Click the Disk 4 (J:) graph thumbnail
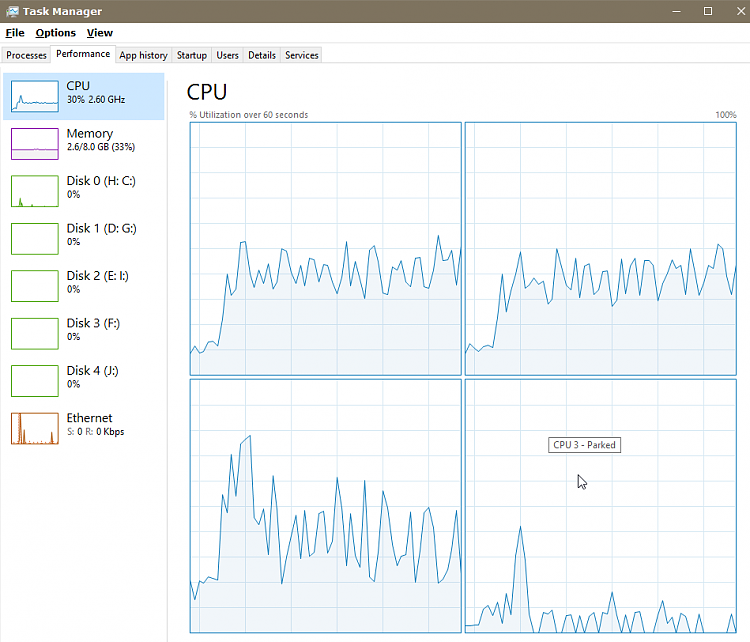The height and width of the screenshot is (642, 750). coord(35,380)
